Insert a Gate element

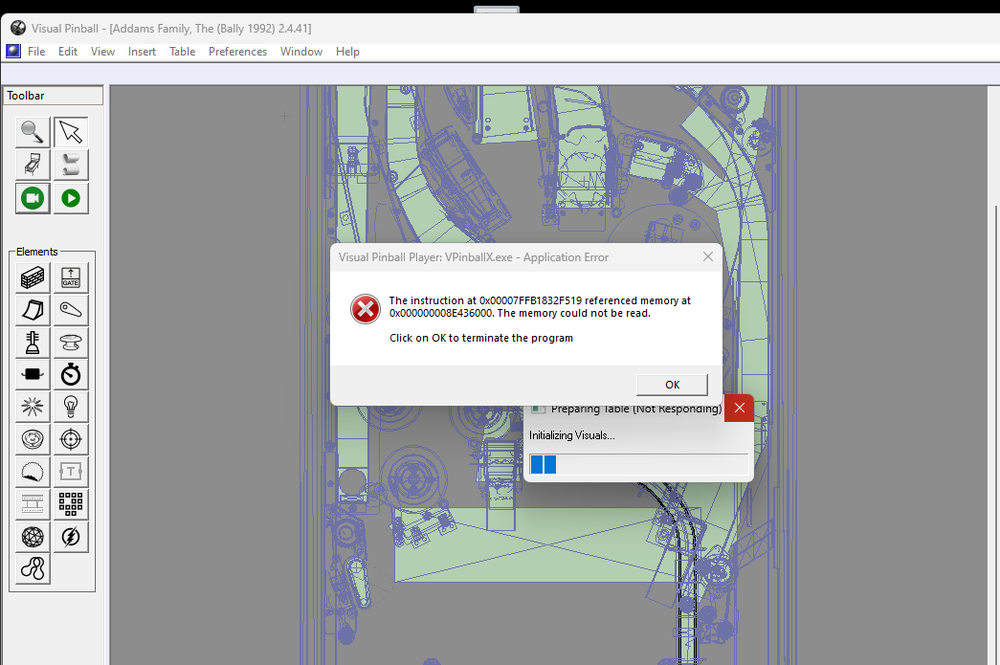tap(70, 277)
